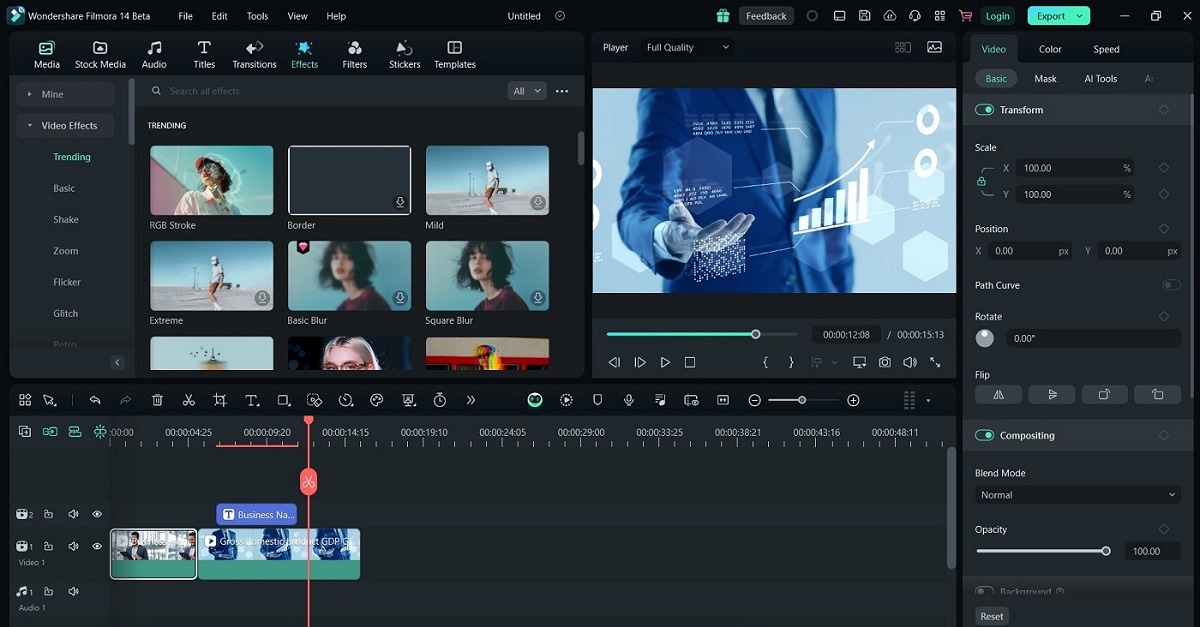Screen dimensions: 1200x627
Task: Open the Blend Mode Normal dropdown
Action: 1078,495
